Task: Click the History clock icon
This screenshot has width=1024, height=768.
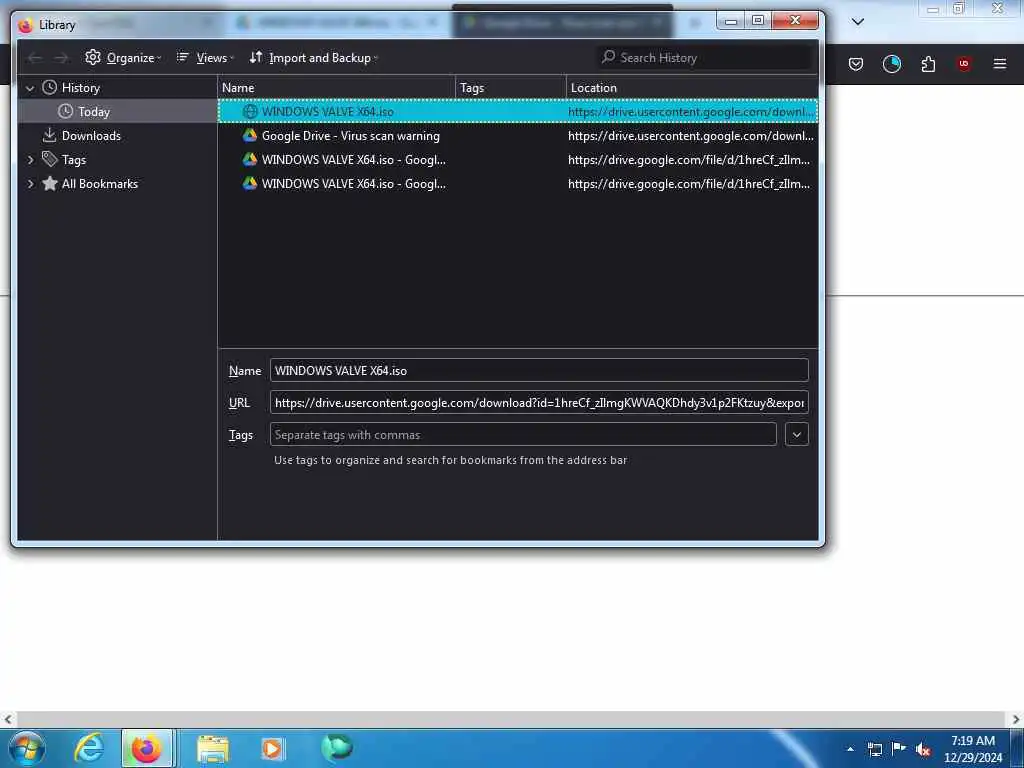Action: point(50,87)
